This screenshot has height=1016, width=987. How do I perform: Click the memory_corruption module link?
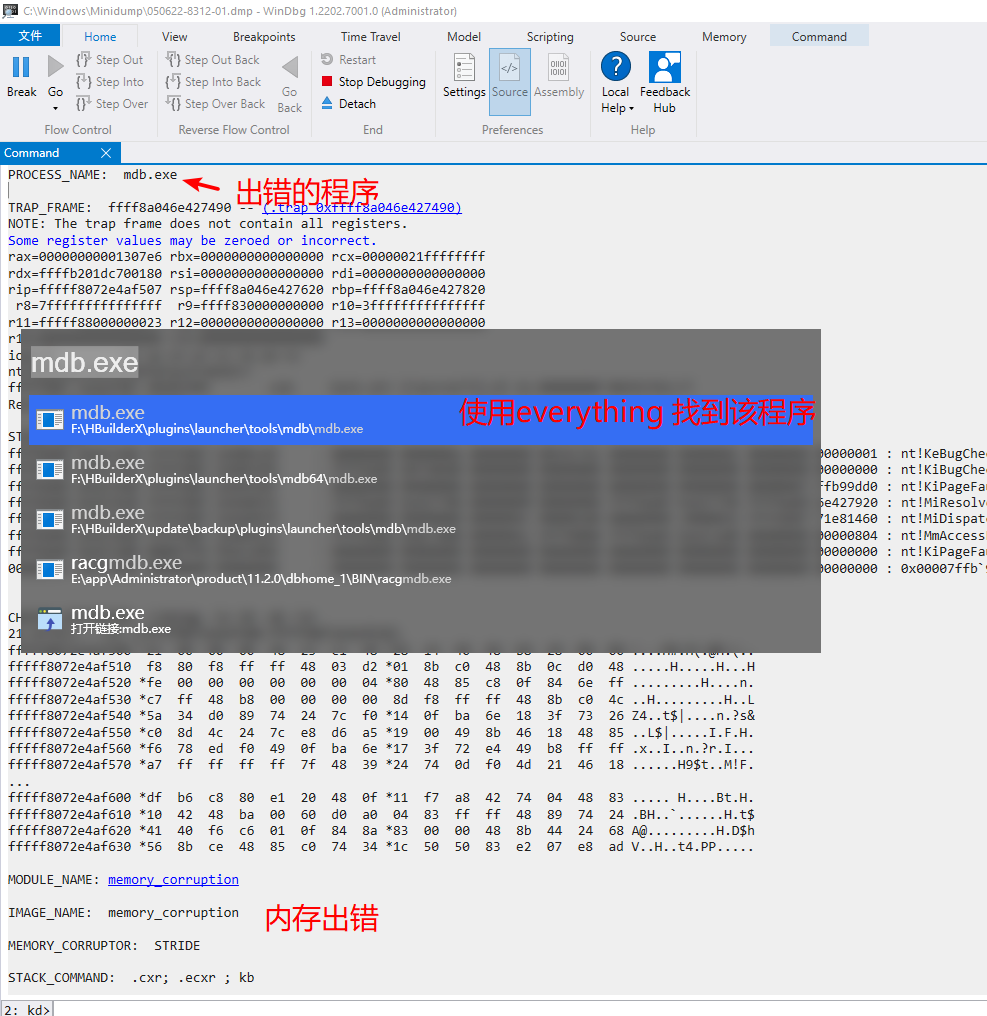point(173,880)
